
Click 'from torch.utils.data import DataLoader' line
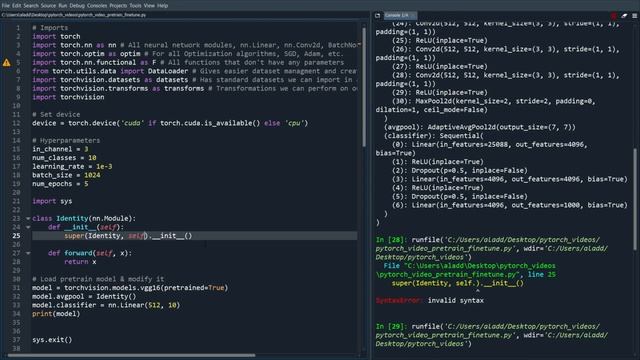tap(110, 71)
